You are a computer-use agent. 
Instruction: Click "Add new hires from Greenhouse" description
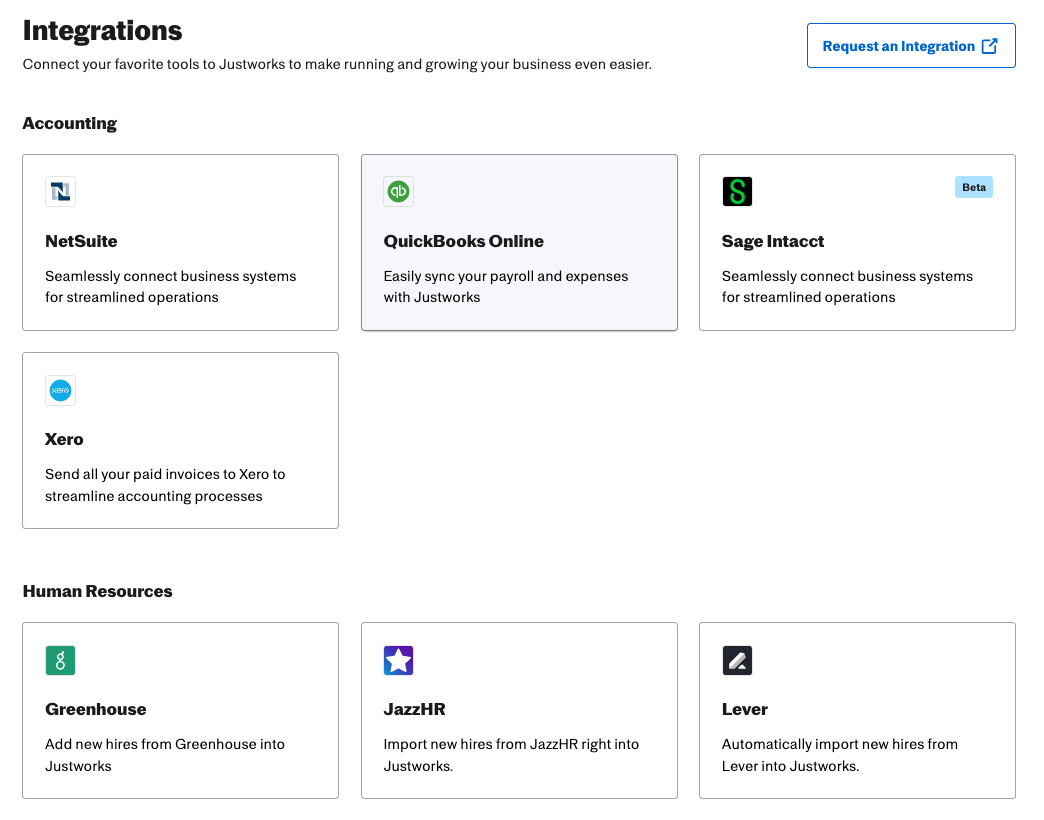tap(164, 755)
